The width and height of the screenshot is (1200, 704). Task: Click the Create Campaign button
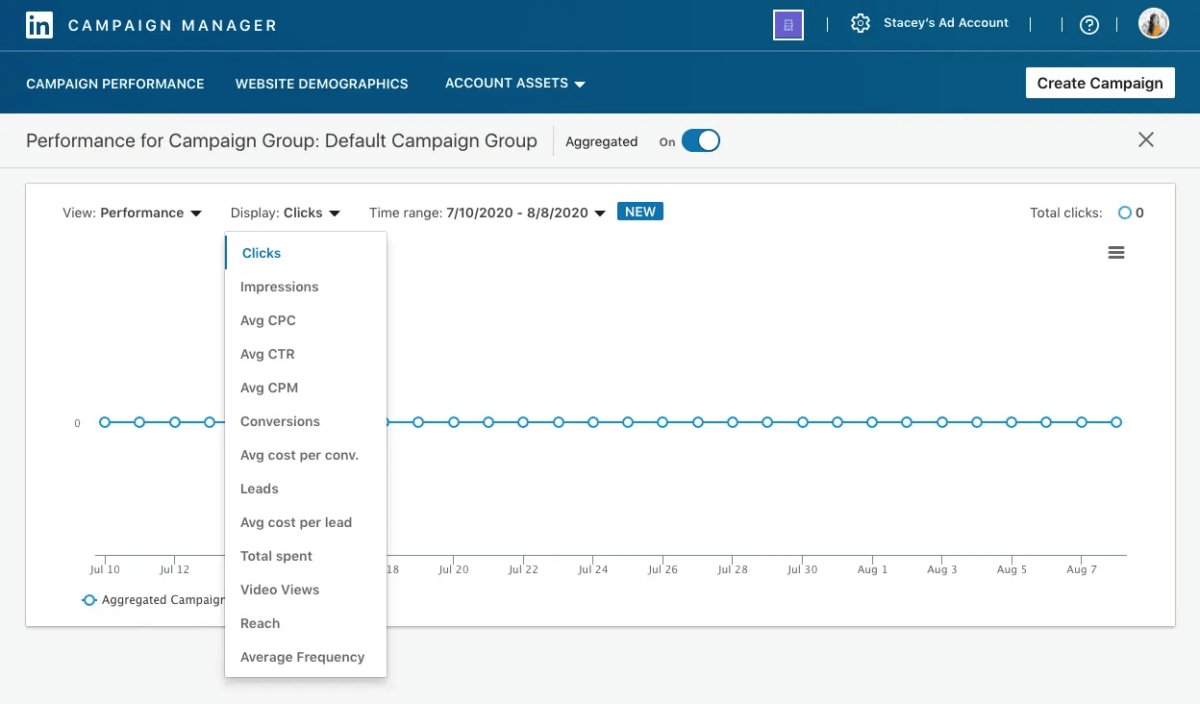[x=1100, y=83]
